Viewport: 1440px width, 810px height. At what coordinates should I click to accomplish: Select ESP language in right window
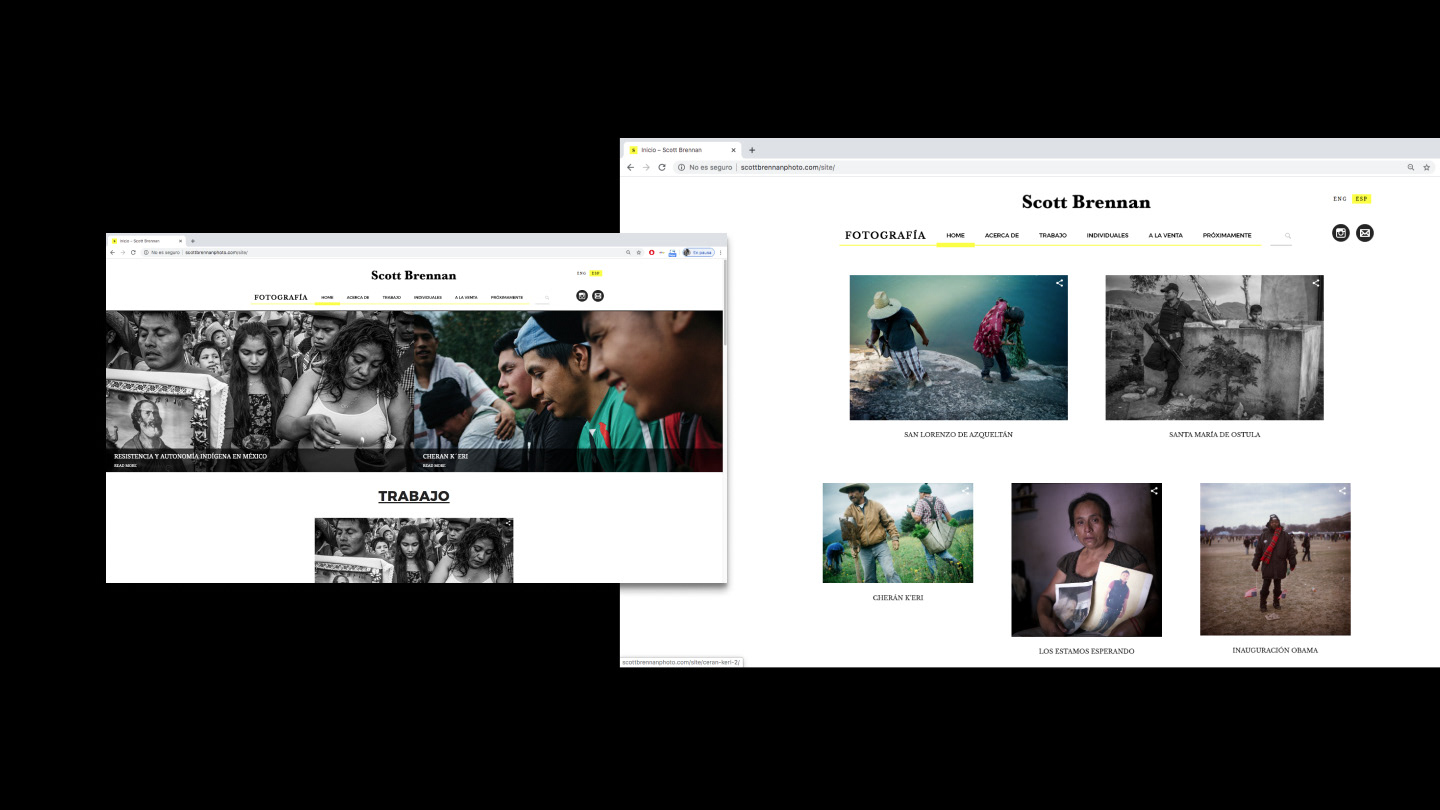1361,199
